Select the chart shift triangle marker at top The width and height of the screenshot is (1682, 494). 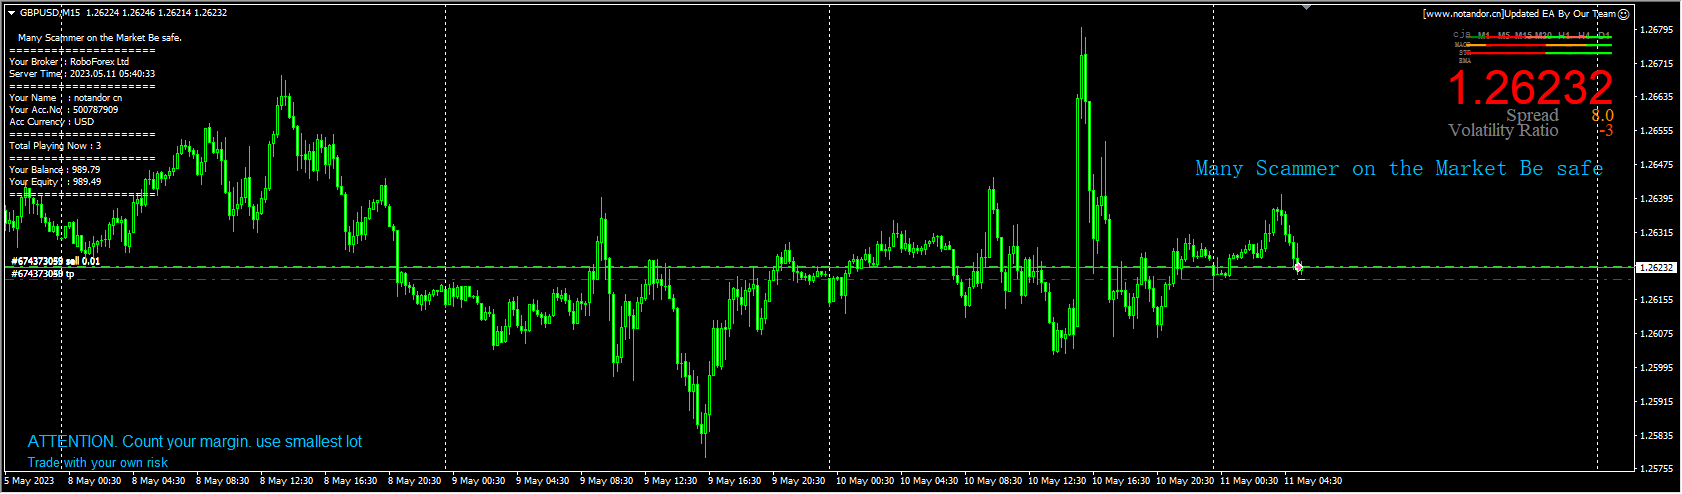tap(1306, 7)
